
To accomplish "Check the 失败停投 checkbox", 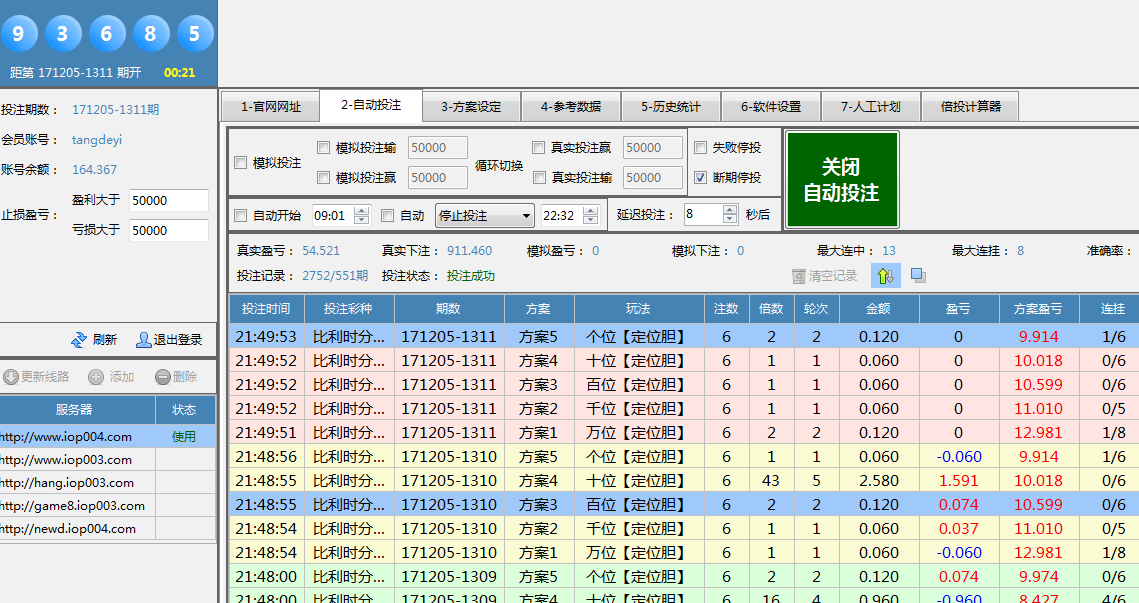I will pos(701,147).
